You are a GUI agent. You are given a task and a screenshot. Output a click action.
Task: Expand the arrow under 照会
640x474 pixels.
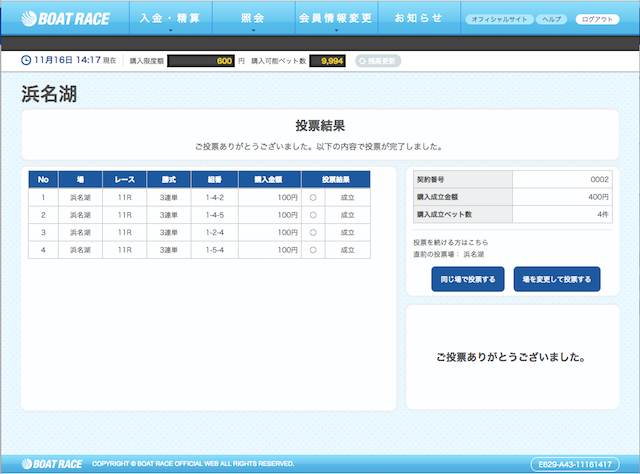(x=253, y=30)
